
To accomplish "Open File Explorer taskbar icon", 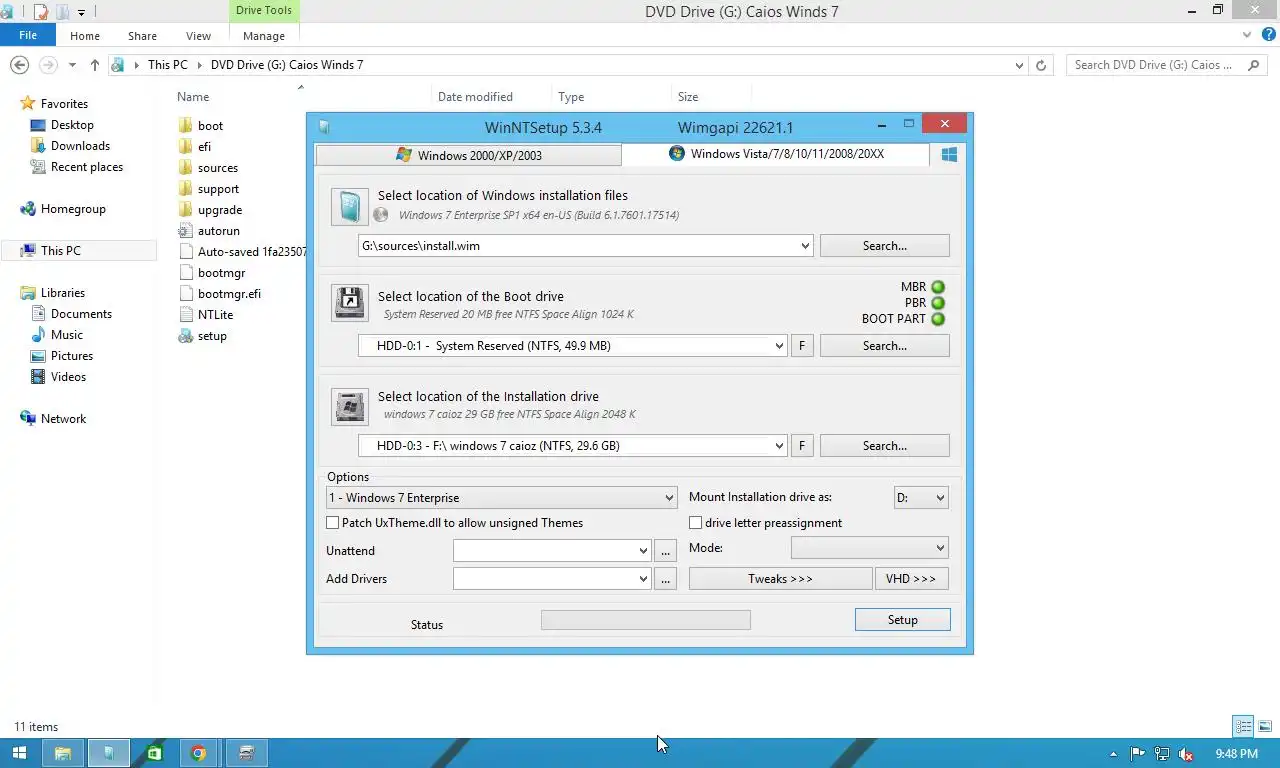I will coord(62,753).
